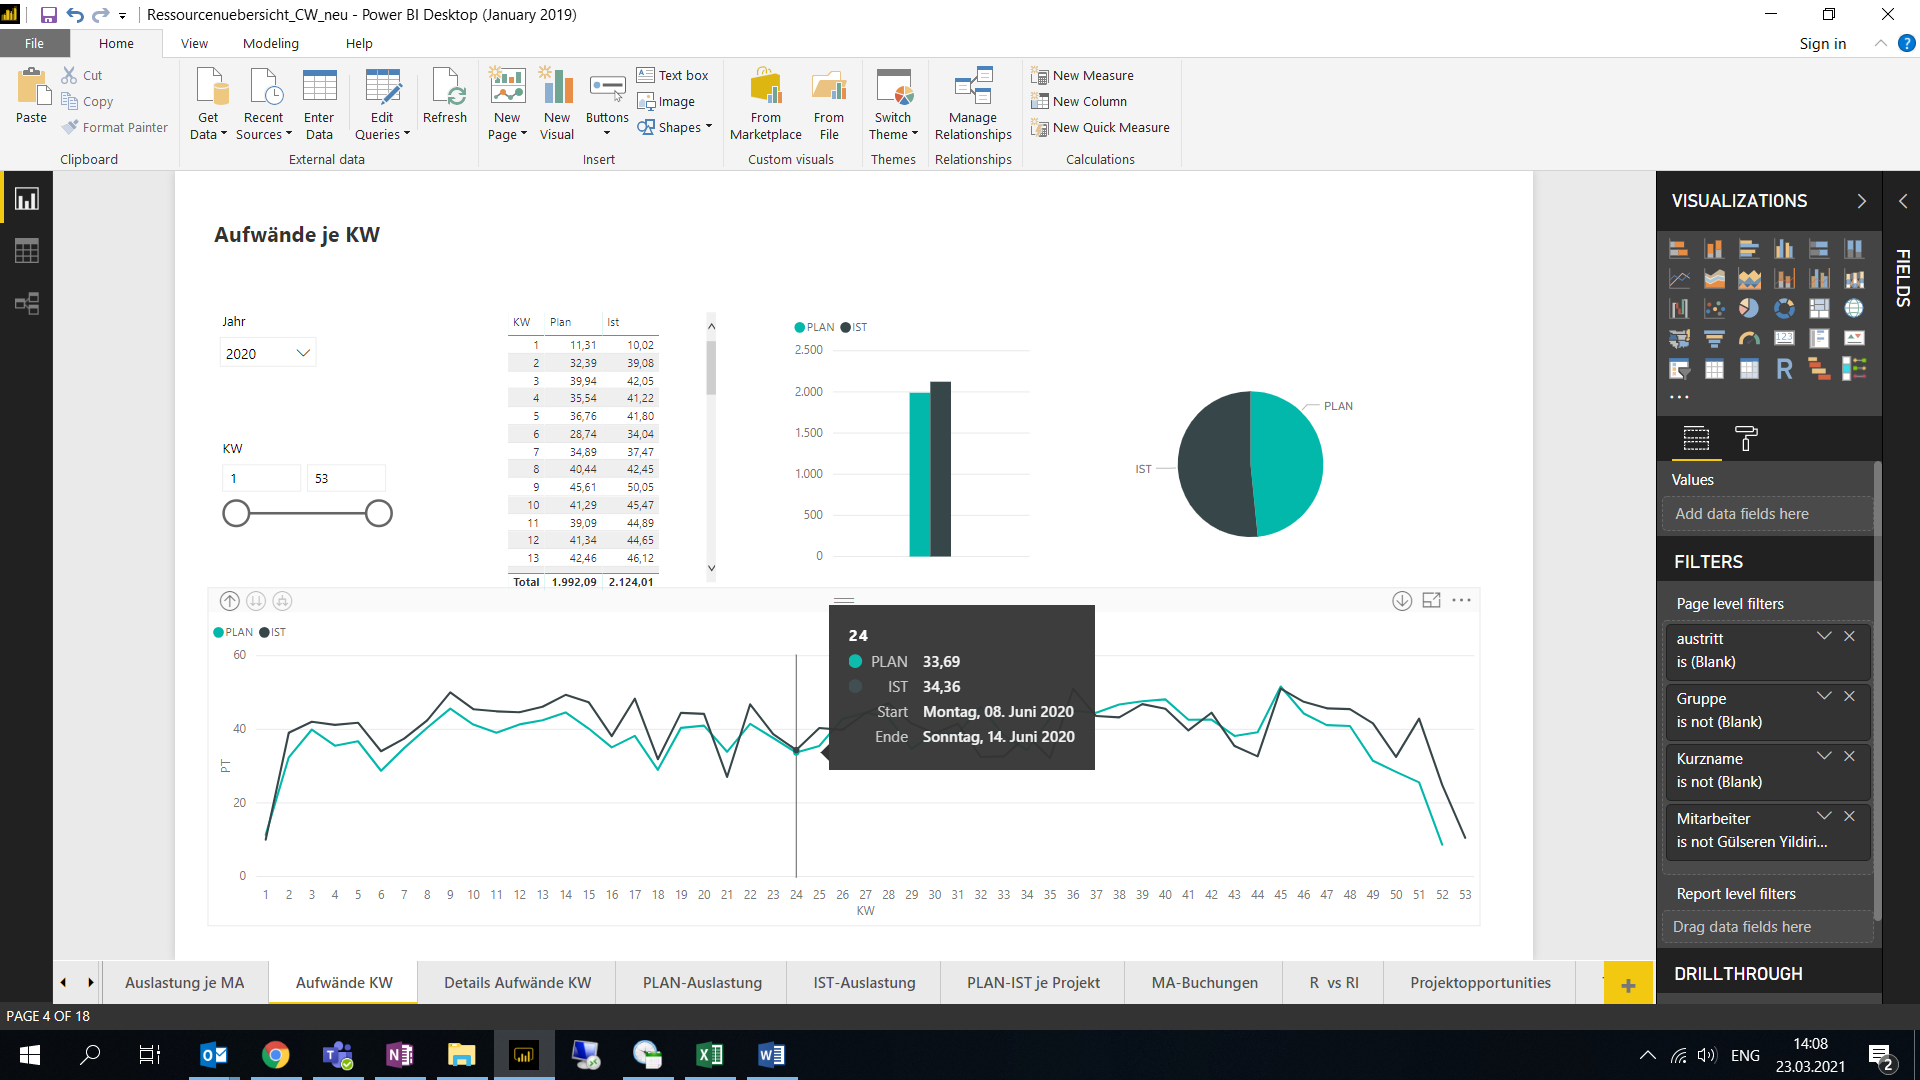Open the Format paint roller pane
The height and width of the screenshot is (1080, 1920).
coord(1746,438)
